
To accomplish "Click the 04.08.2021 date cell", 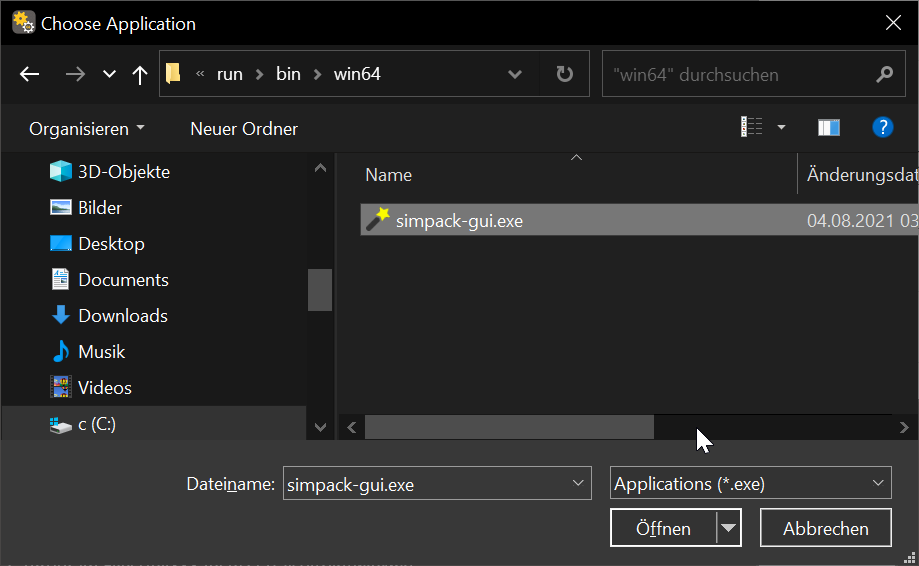I will pos(862,221).
